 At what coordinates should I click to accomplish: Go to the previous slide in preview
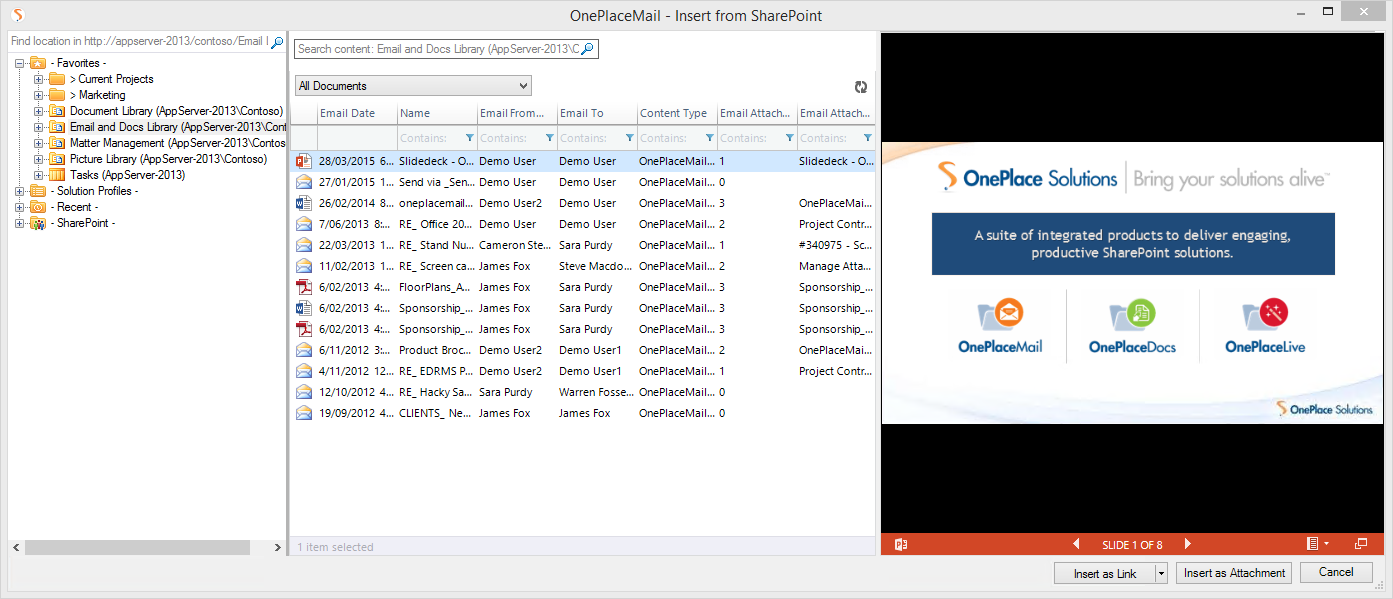tap(1076, 544)
